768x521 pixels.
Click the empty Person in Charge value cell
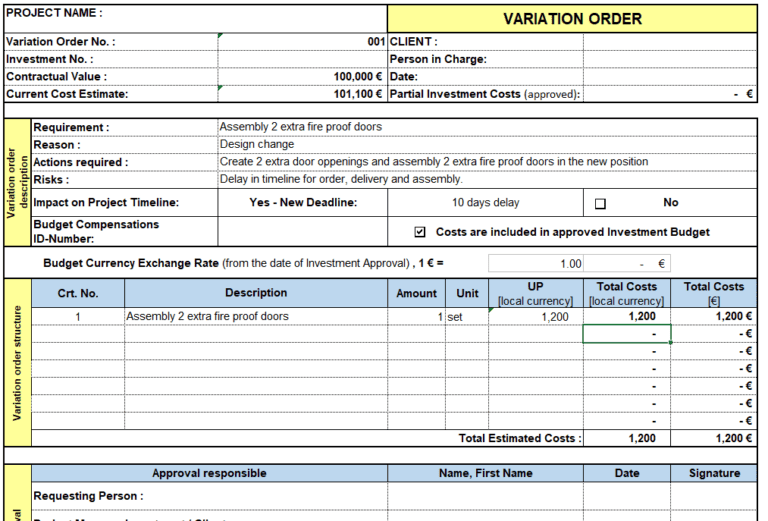coord(670,59)
